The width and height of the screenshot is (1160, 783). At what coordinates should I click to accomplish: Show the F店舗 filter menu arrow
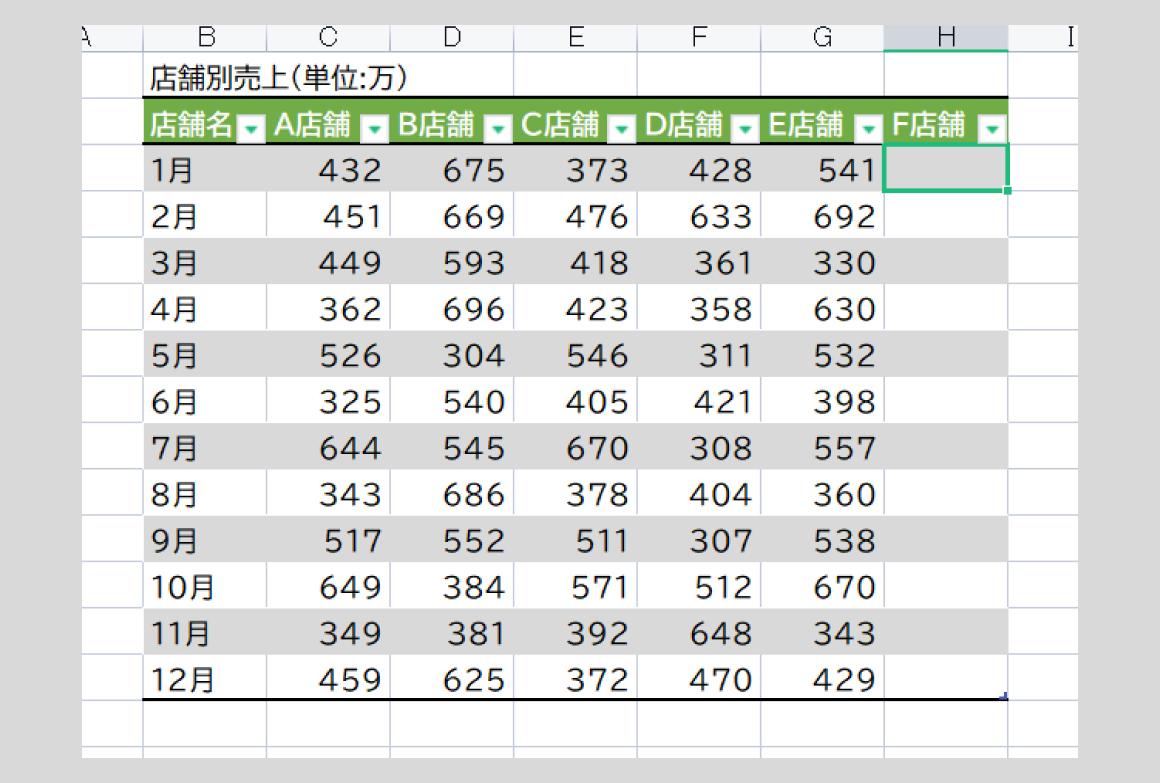click(992, 129)
